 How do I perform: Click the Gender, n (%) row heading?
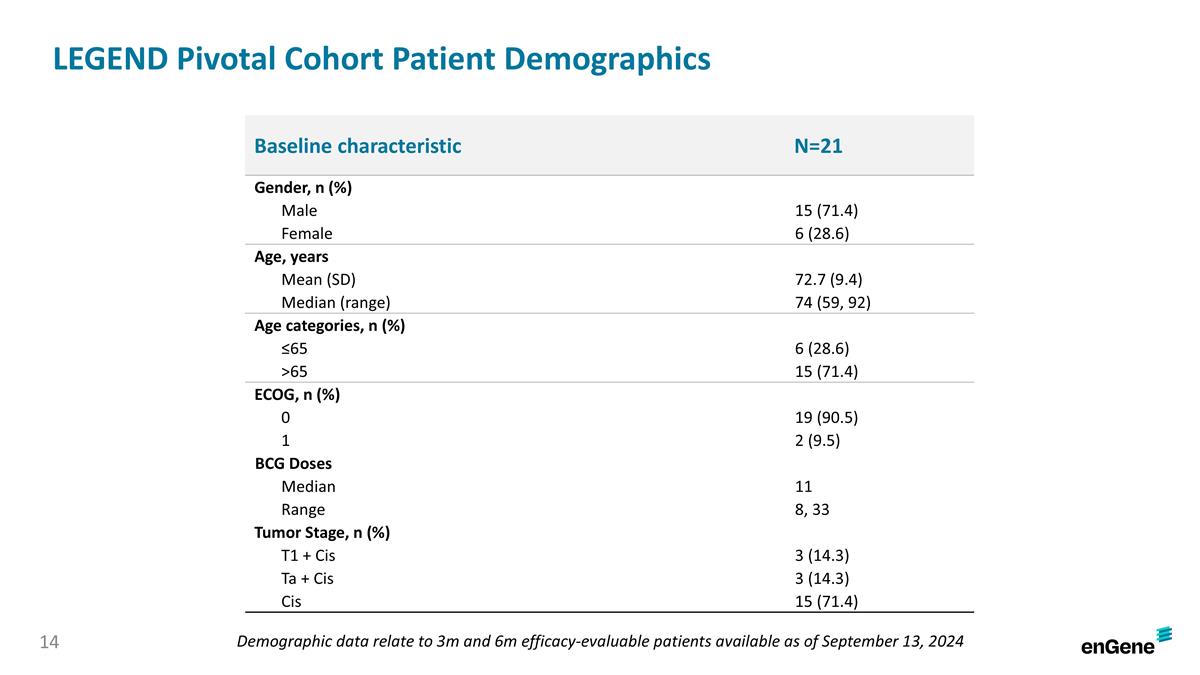coord(303,188)
